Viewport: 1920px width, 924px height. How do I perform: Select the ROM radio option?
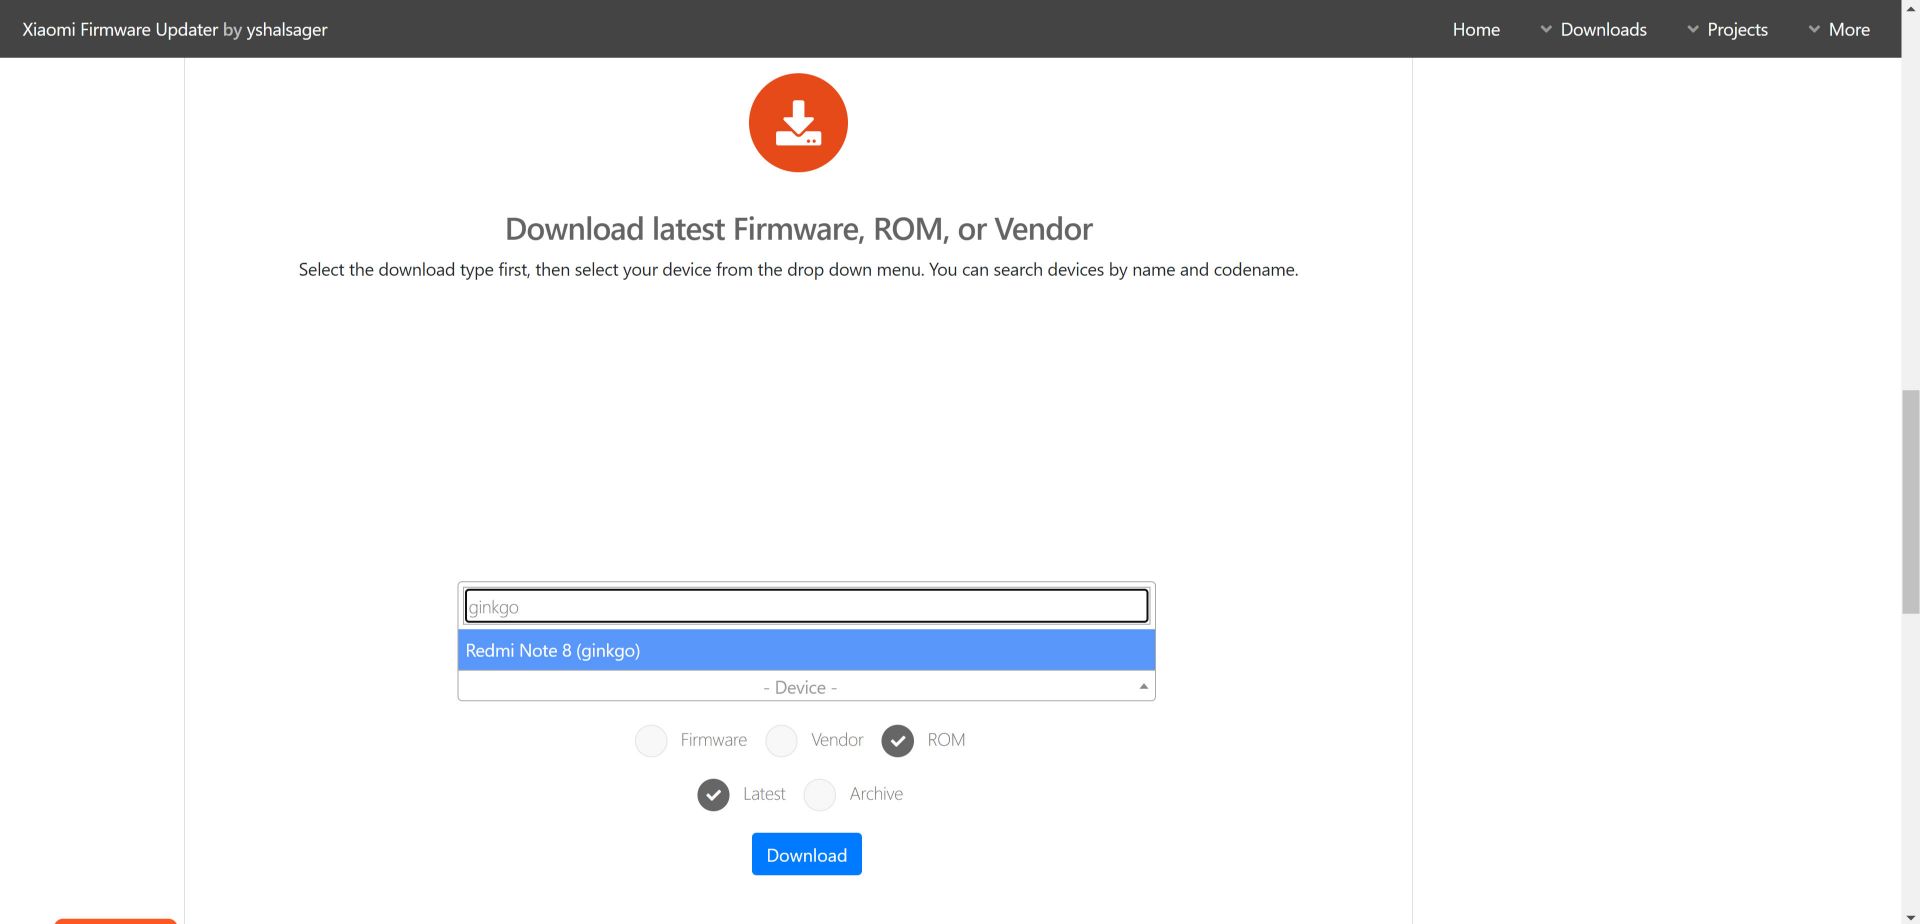coord(897,740)
